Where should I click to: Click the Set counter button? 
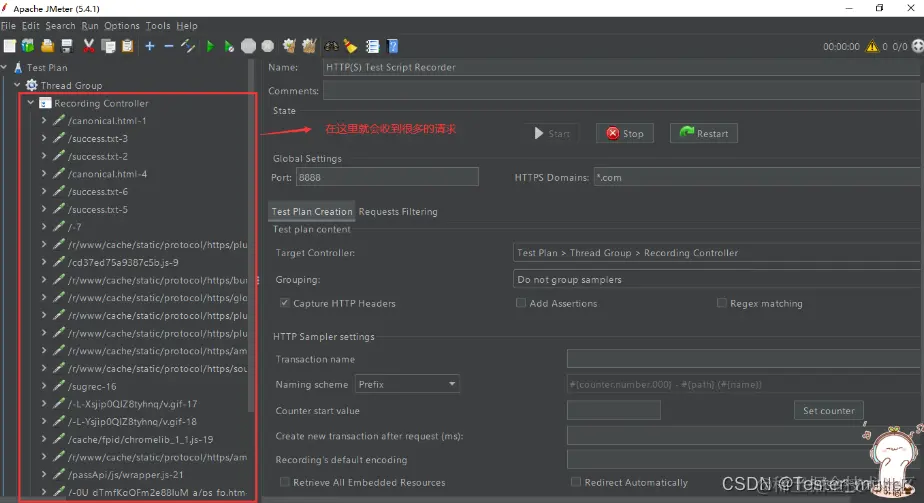[829, 411]
